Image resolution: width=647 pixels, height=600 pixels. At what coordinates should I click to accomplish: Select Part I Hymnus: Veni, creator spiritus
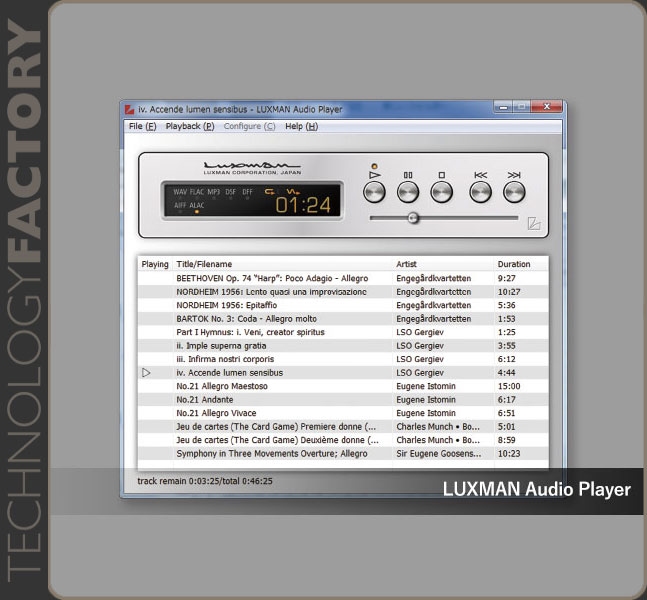343,332
